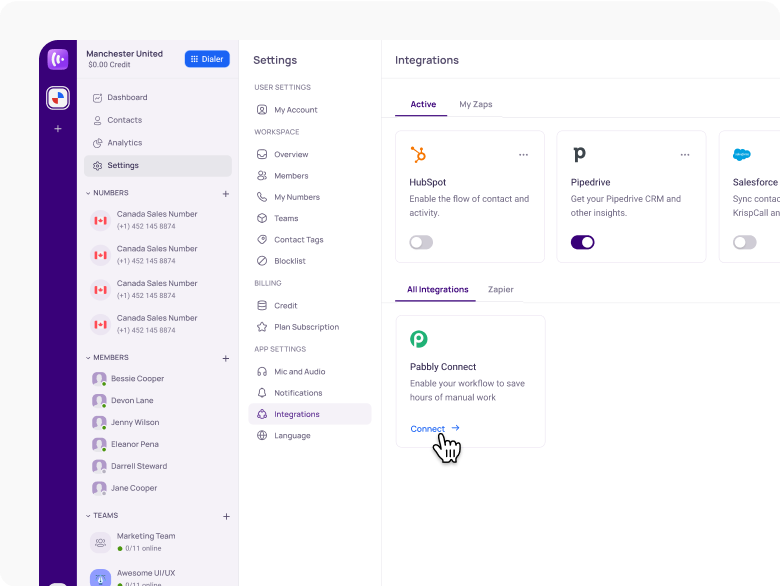Click the Salesforce cloud logo
The height and width of the screenshot is (586, 780).
pyautogui.click(x=742, y=154)
